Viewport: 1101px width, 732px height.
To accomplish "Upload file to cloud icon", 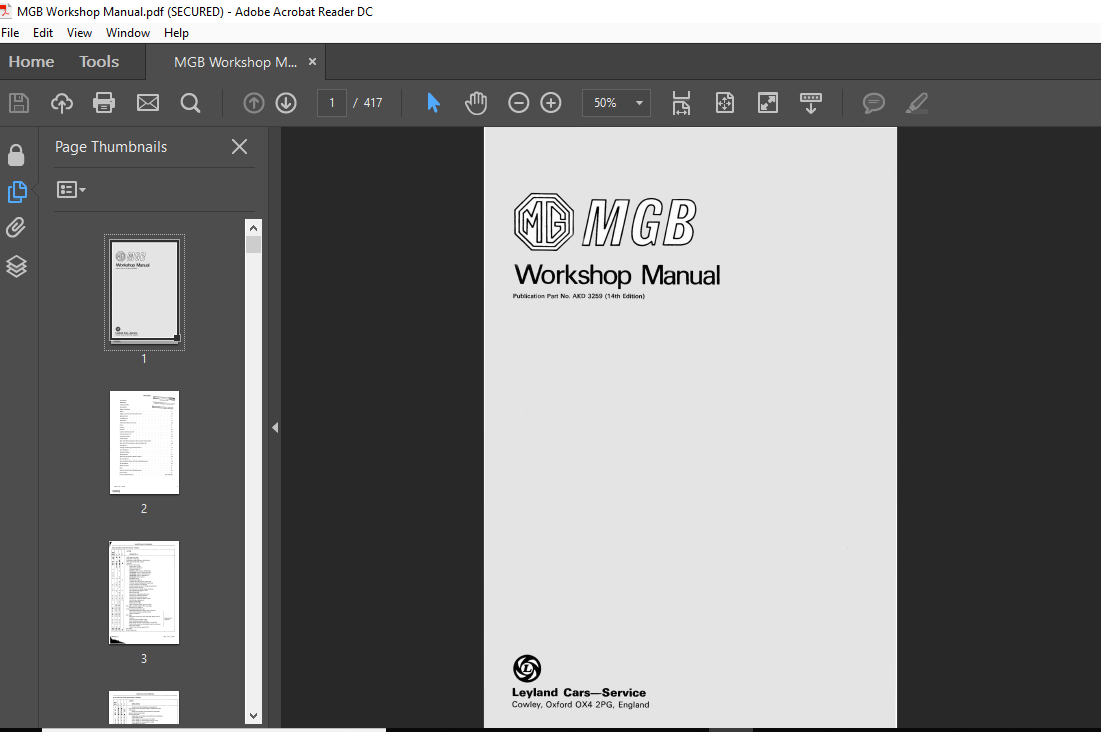I will coord(62,103).
